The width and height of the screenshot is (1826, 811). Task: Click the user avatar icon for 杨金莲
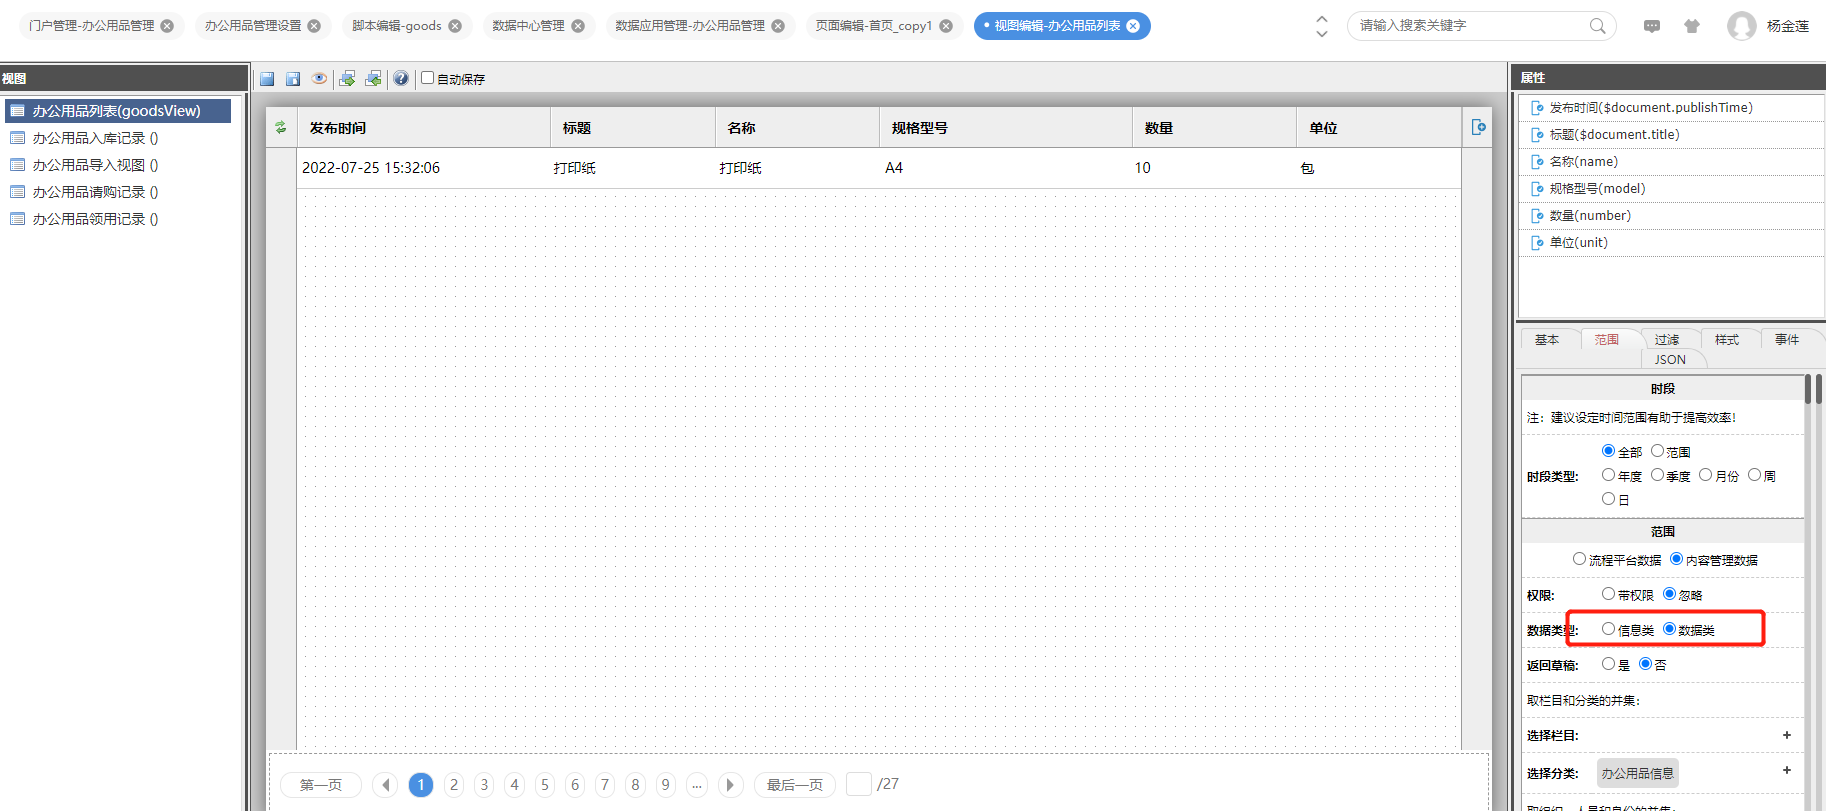1741,26
